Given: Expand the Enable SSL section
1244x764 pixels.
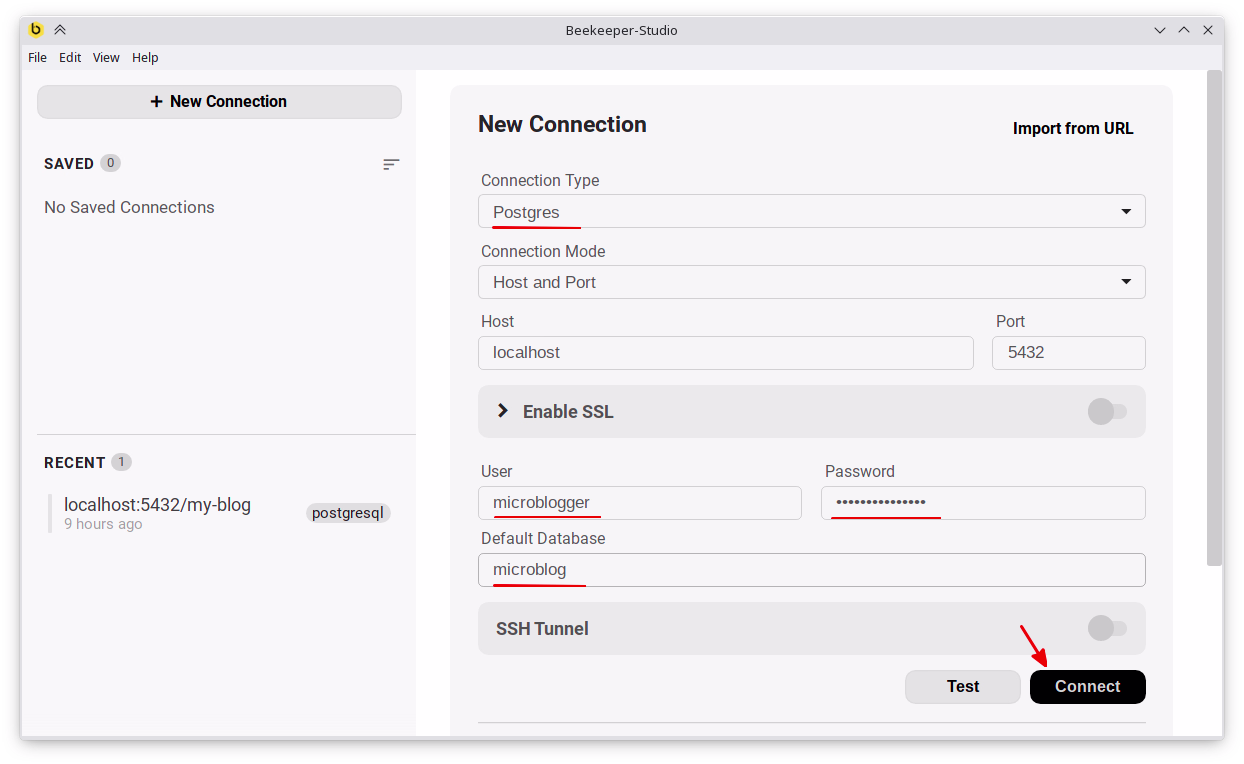Looking at the screenshot, I should [567, 411].
